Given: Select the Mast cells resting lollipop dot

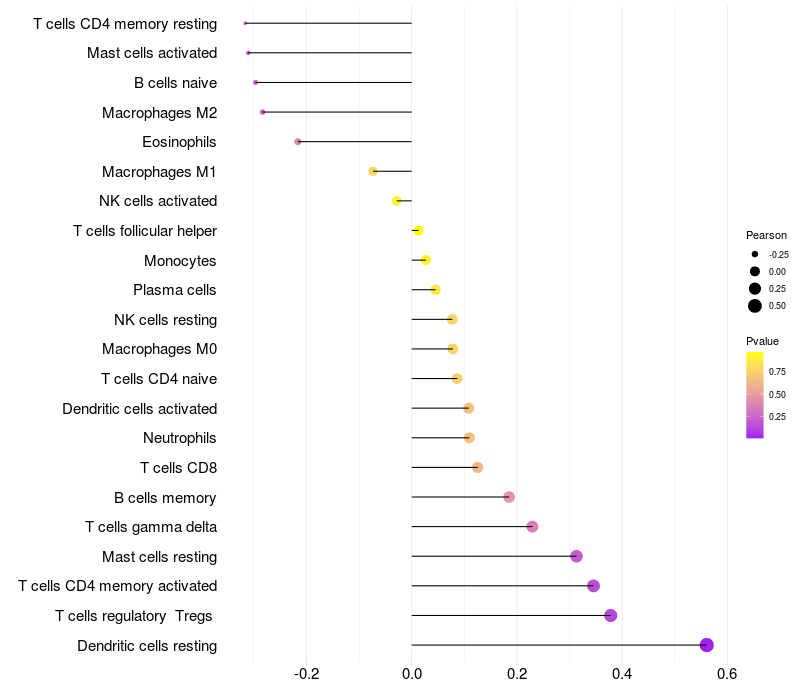Looking at the screenshot, I should (x=577, y=556).
